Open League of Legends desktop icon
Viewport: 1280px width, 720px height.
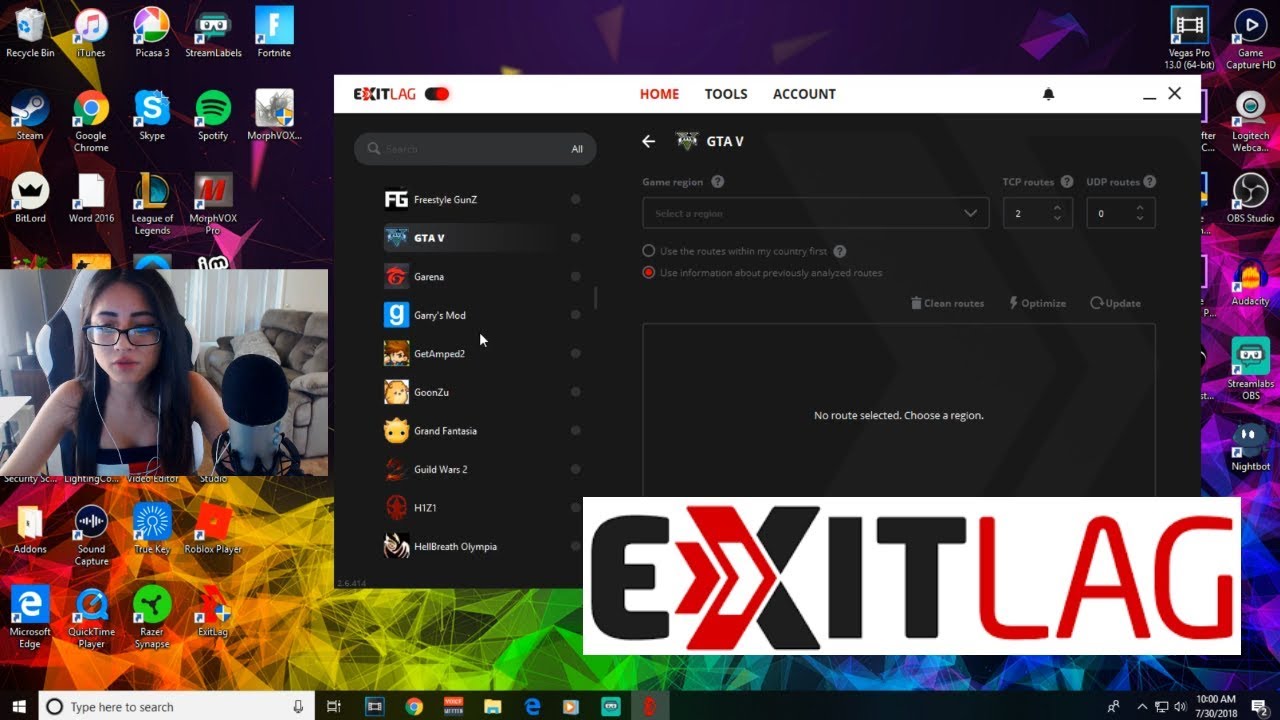tap(152, 204)
